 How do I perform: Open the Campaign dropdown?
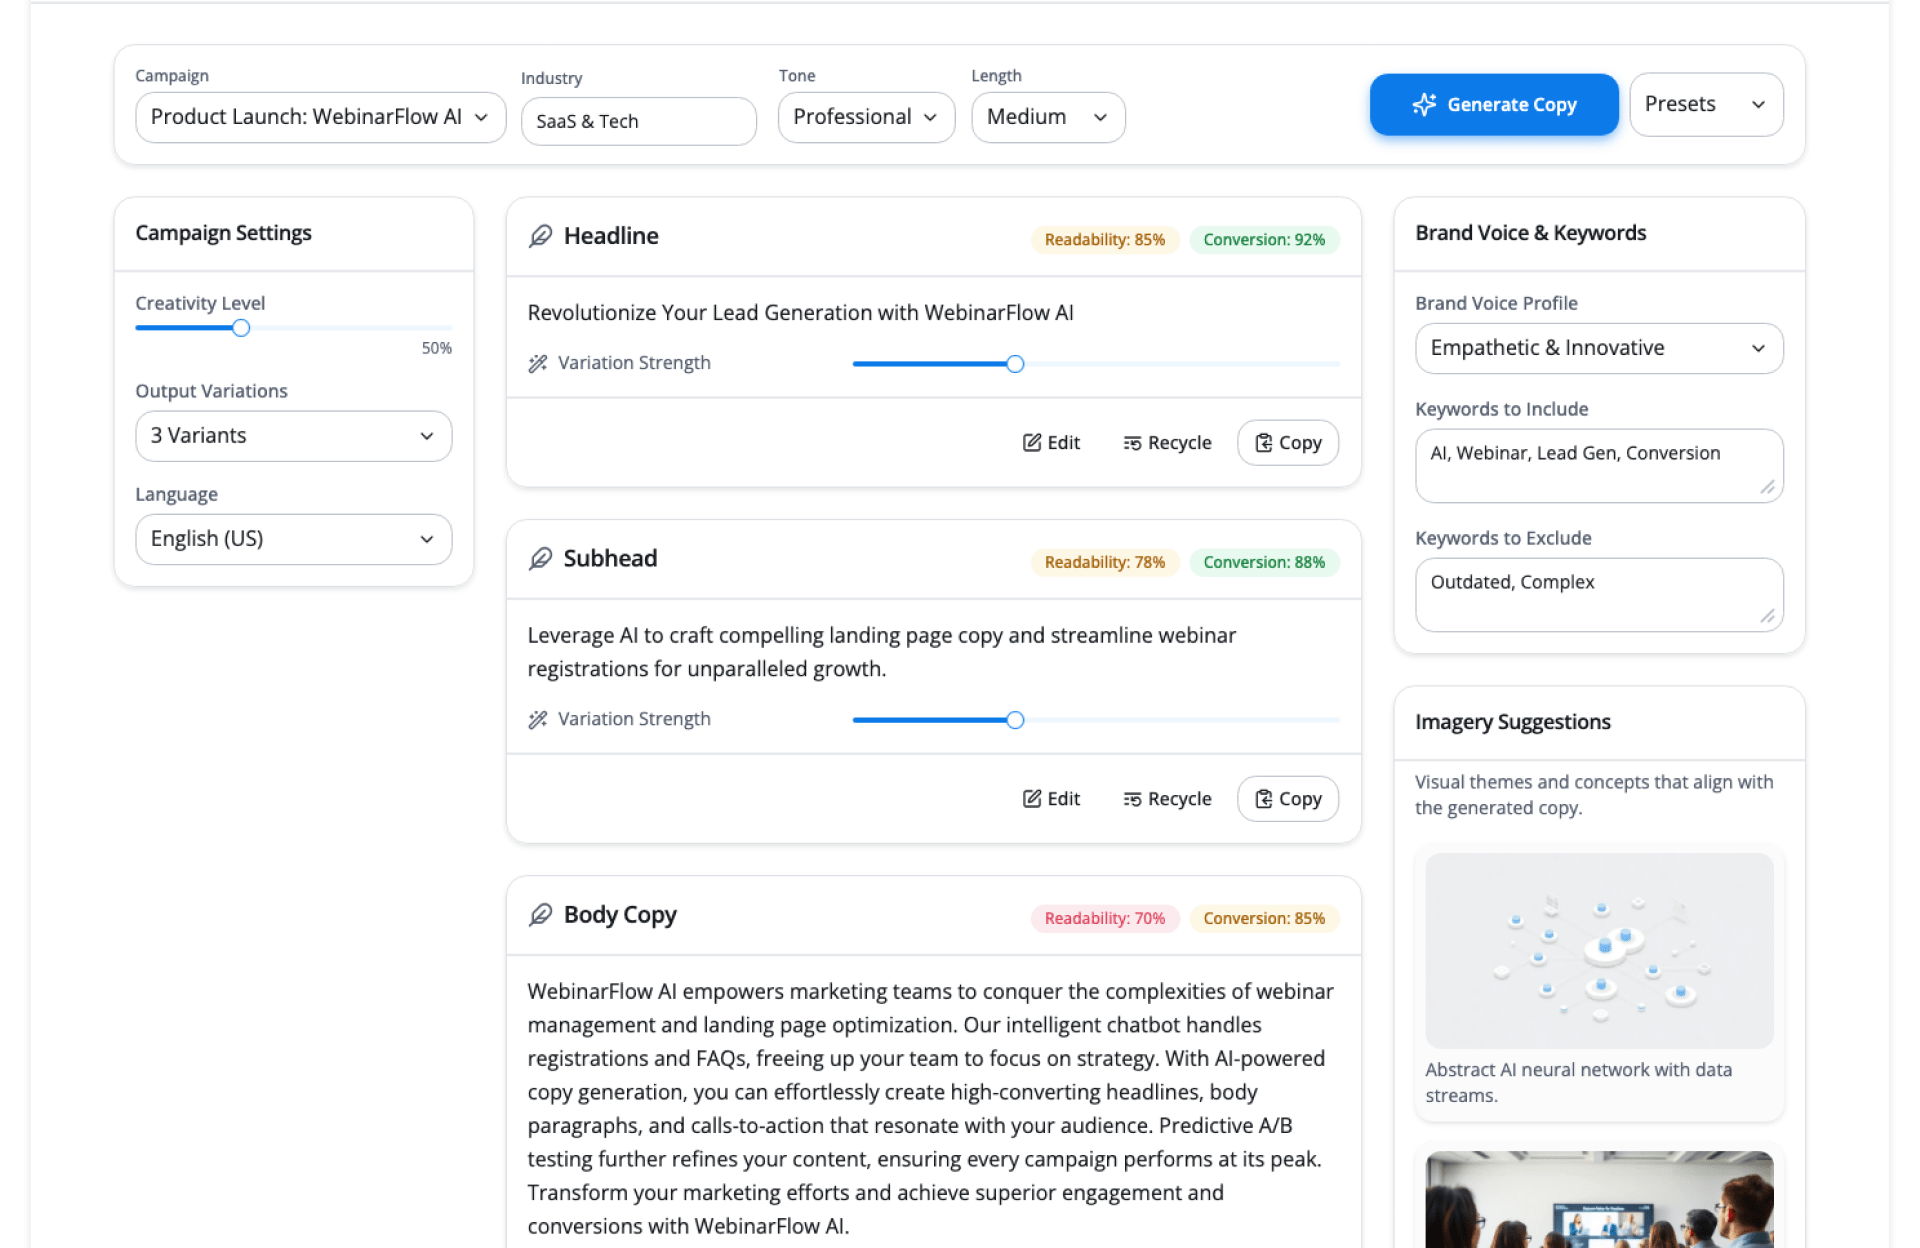320,117
